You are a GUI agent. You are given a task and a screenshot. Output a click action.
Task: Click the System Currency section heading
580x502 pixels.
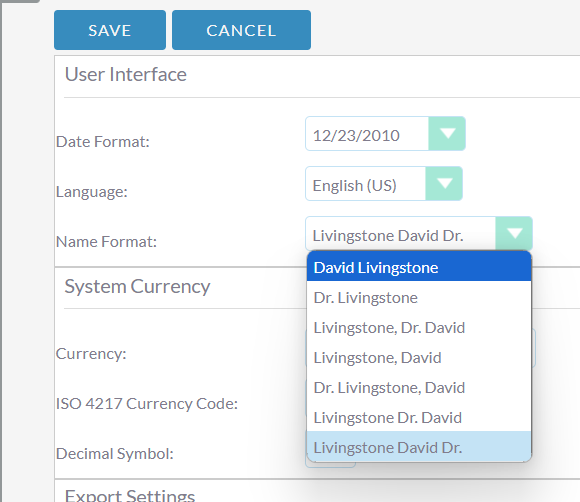tap(137, 287)
